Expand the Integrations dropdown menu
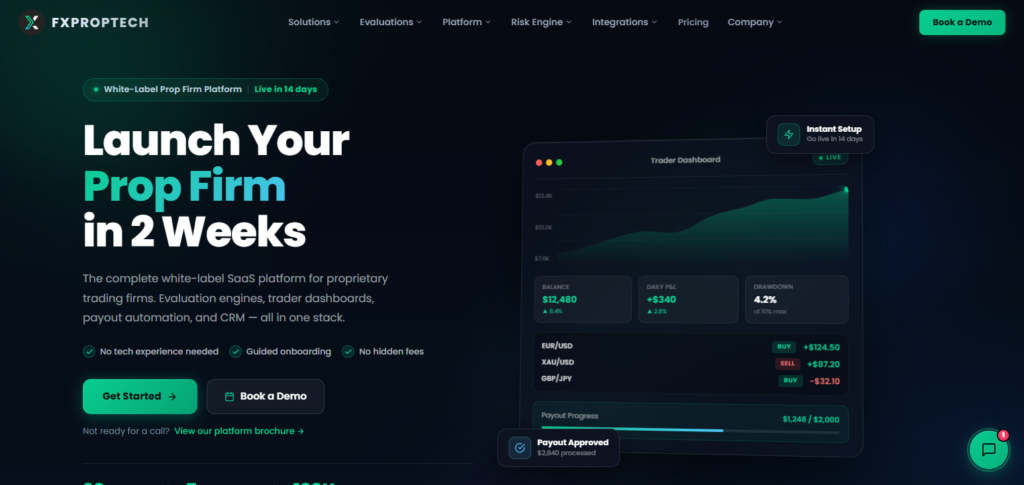Screen dimensions: 1024x485 [625, 22]
